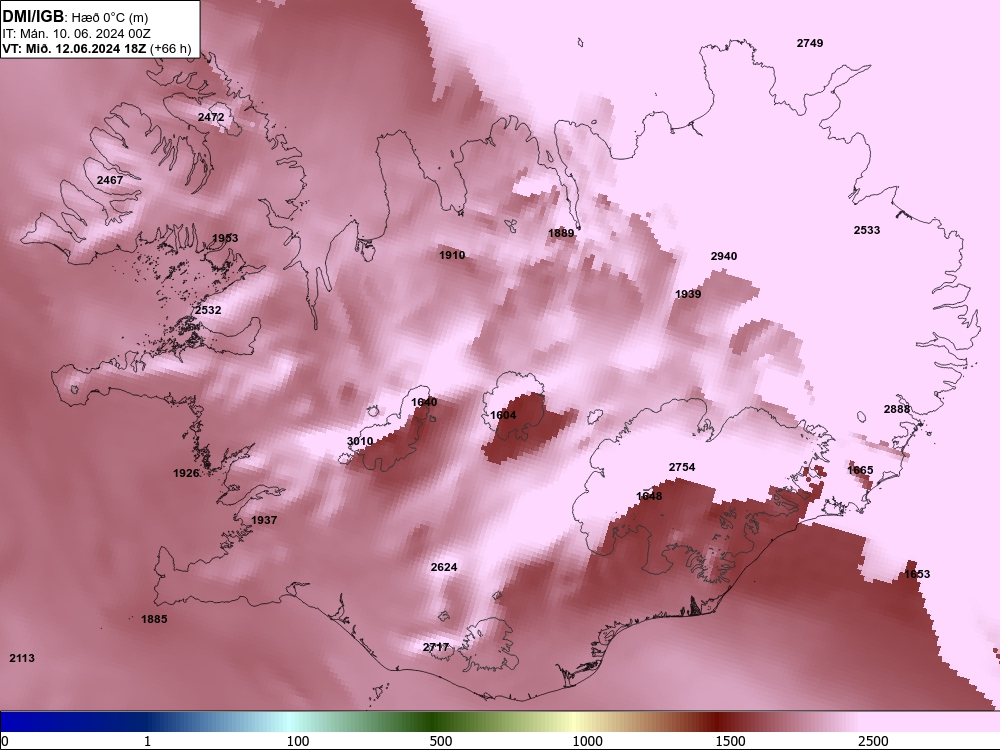Select the 2467 value label

pyautogui.click(x=110, y=180)
